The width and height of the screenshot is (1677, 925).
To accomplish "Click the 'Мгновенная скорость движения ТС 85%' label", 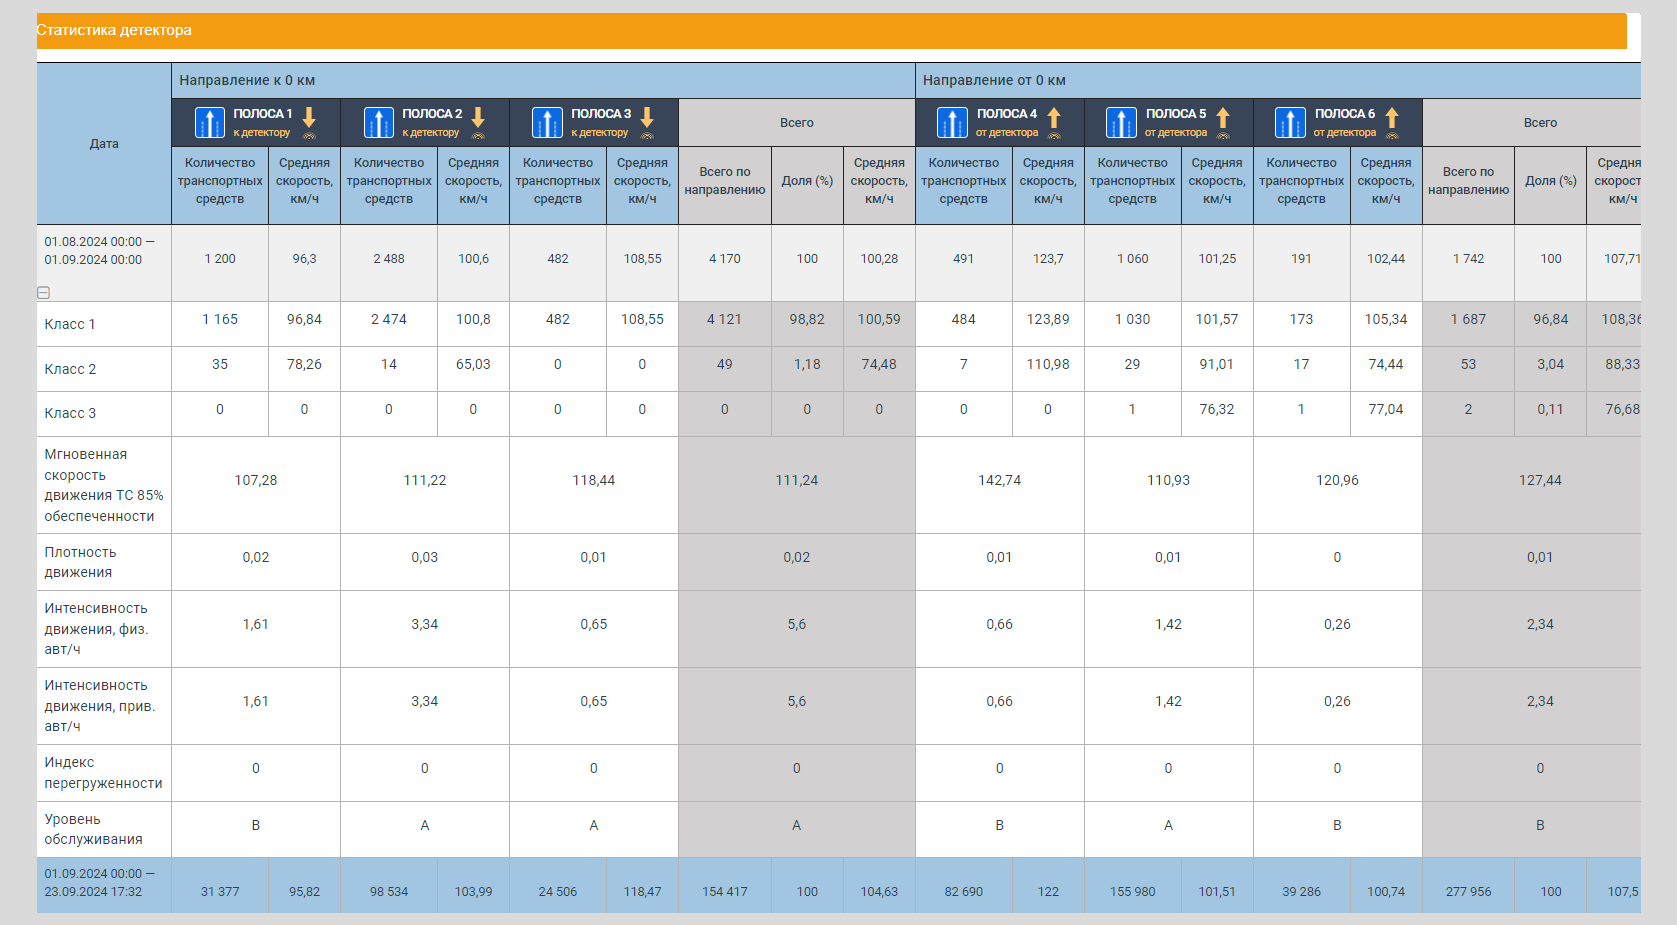I will tap(103, 485).
